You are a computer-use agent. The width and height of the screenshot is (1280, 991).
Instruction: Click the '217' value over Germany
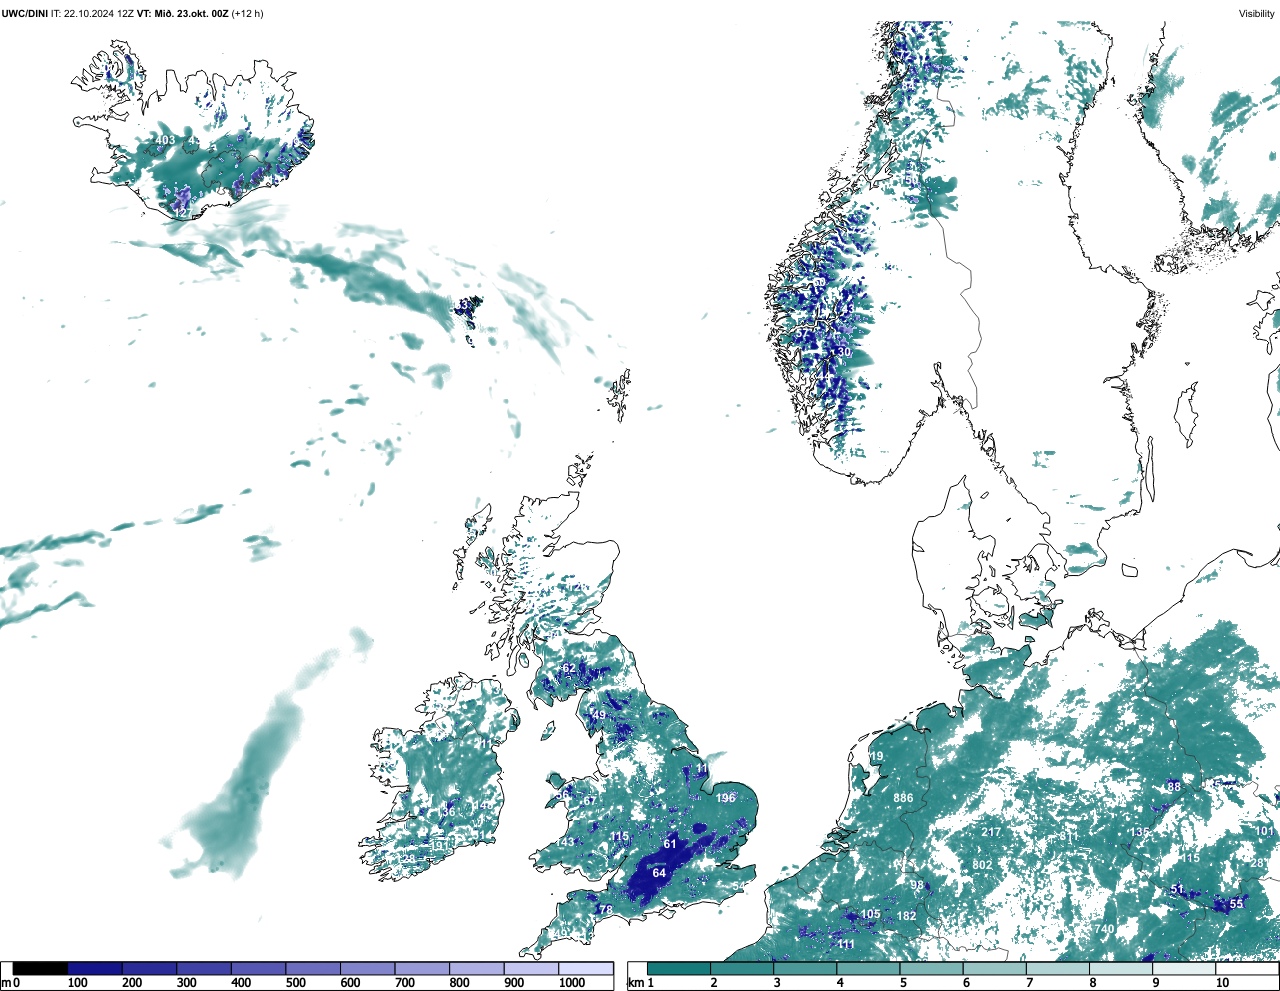[991, 832]
